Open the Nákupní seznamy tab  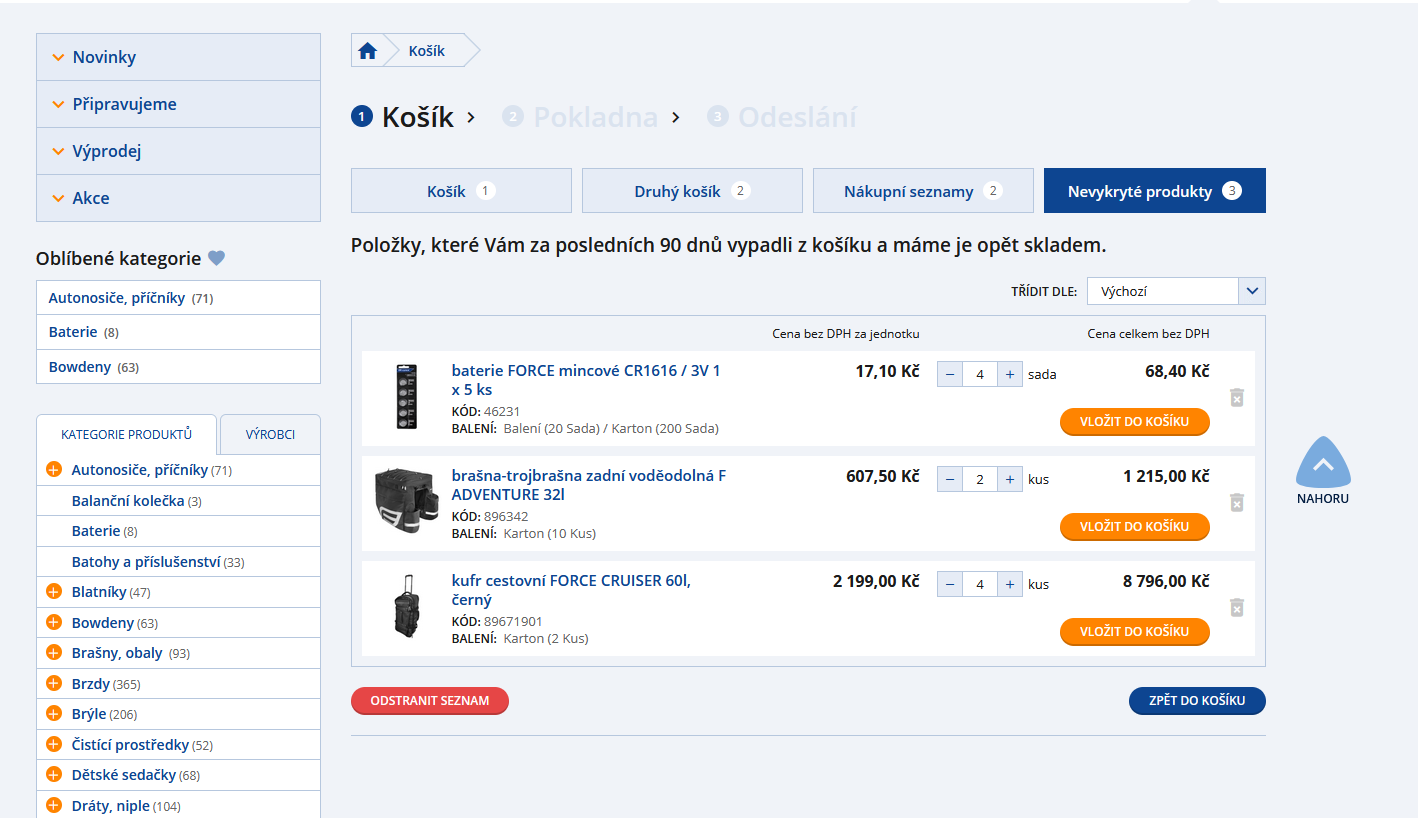click(x=922, y=191)
